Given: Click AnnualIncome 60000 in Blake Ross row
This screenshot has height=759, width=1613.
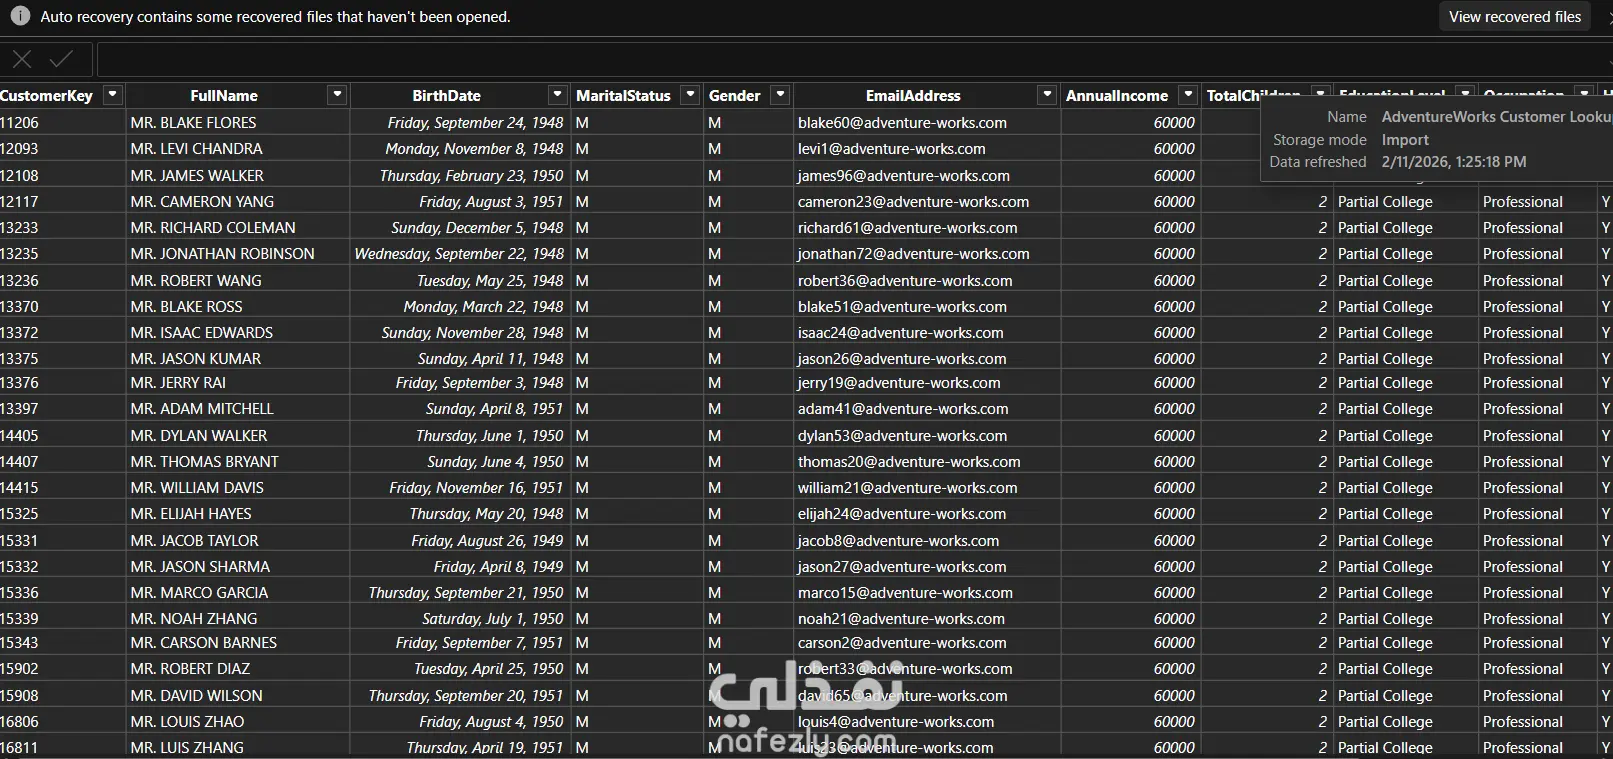Looking at the screenshot, I should [1174, 306].
